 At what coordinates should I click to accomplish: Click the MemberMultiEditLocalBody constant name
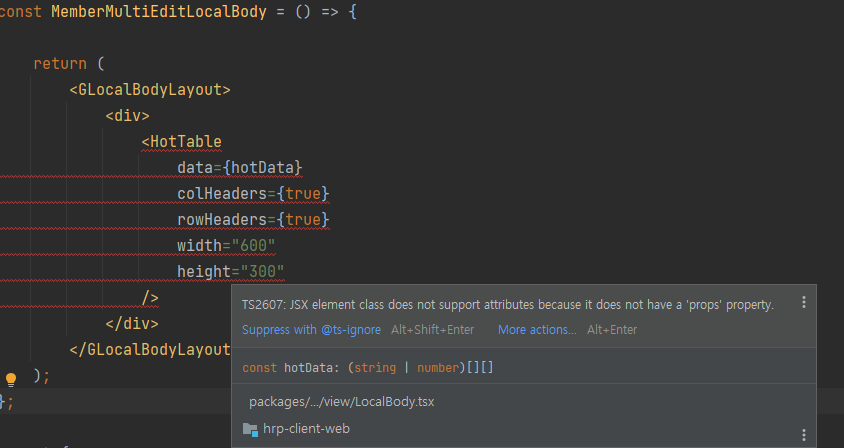(159, 11)
